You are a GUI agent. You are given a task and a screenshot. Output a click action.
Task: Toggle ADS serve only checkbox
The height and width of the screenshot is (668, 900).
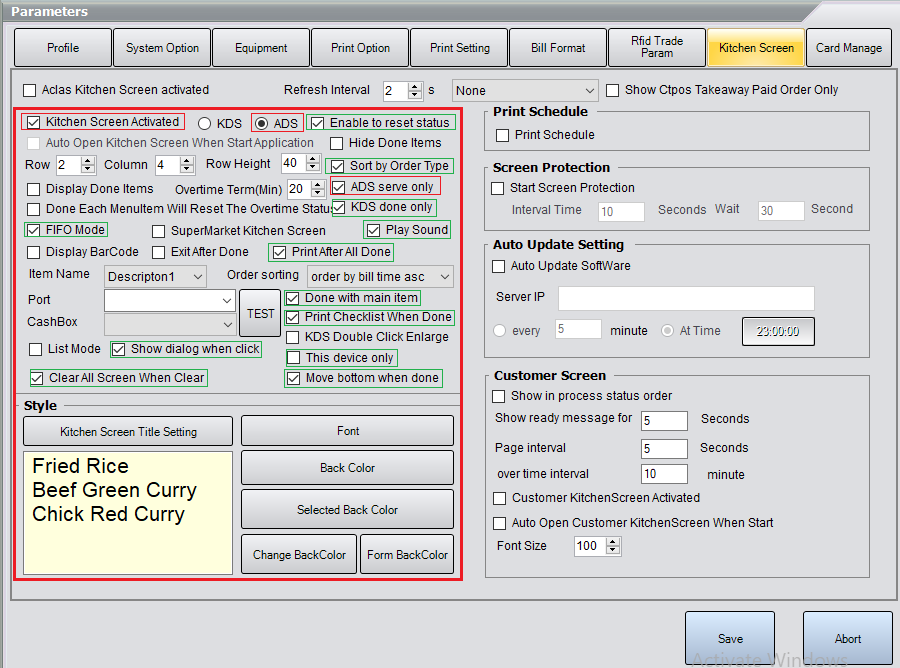[339, 187]
